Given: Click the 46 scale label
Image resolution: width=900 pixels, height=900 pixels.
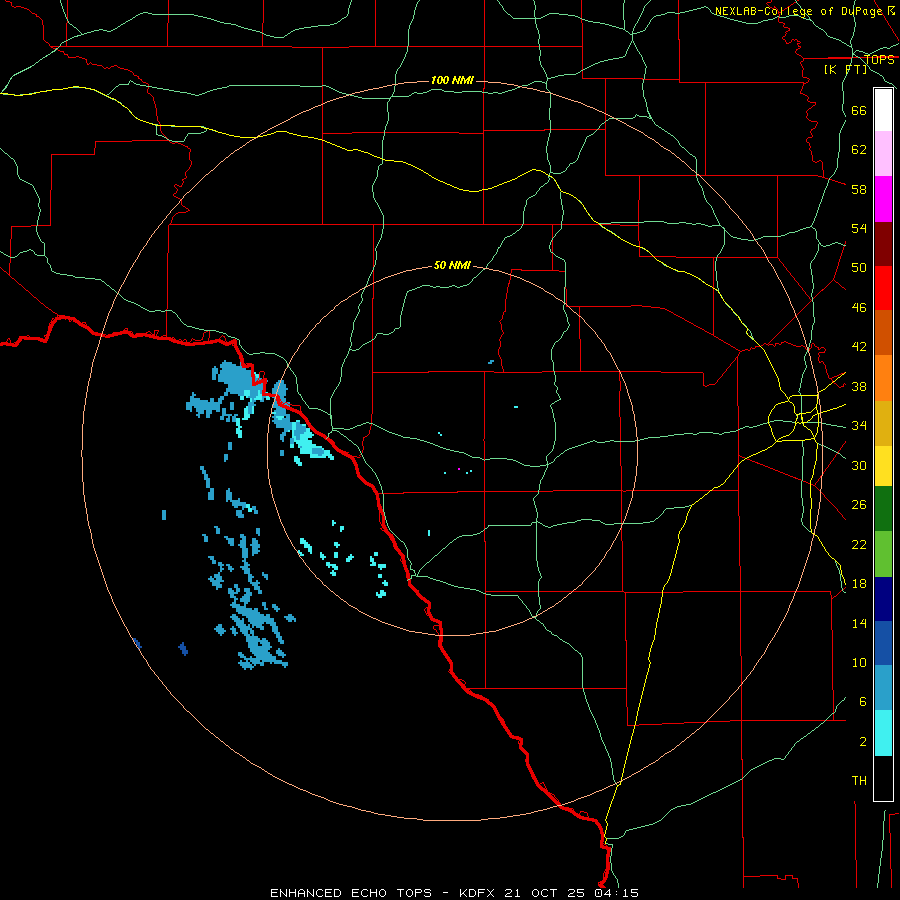Looking at the screenshot, I should (x=859, y=308).
